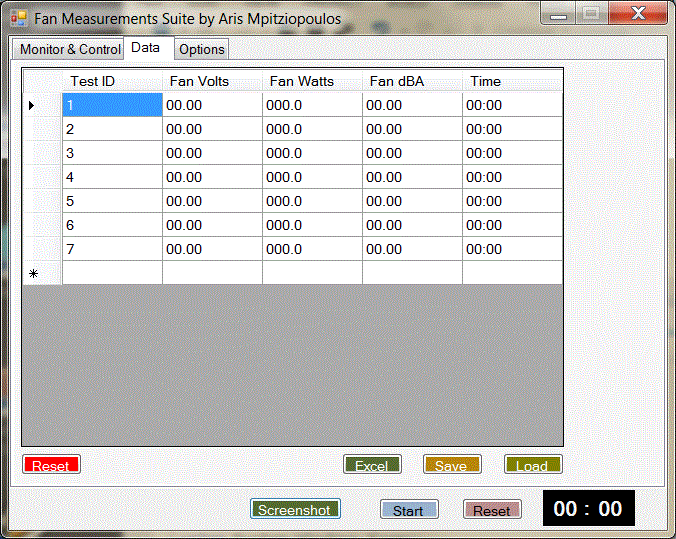
Task: Select Test ID cell 1
Action: 112,105
